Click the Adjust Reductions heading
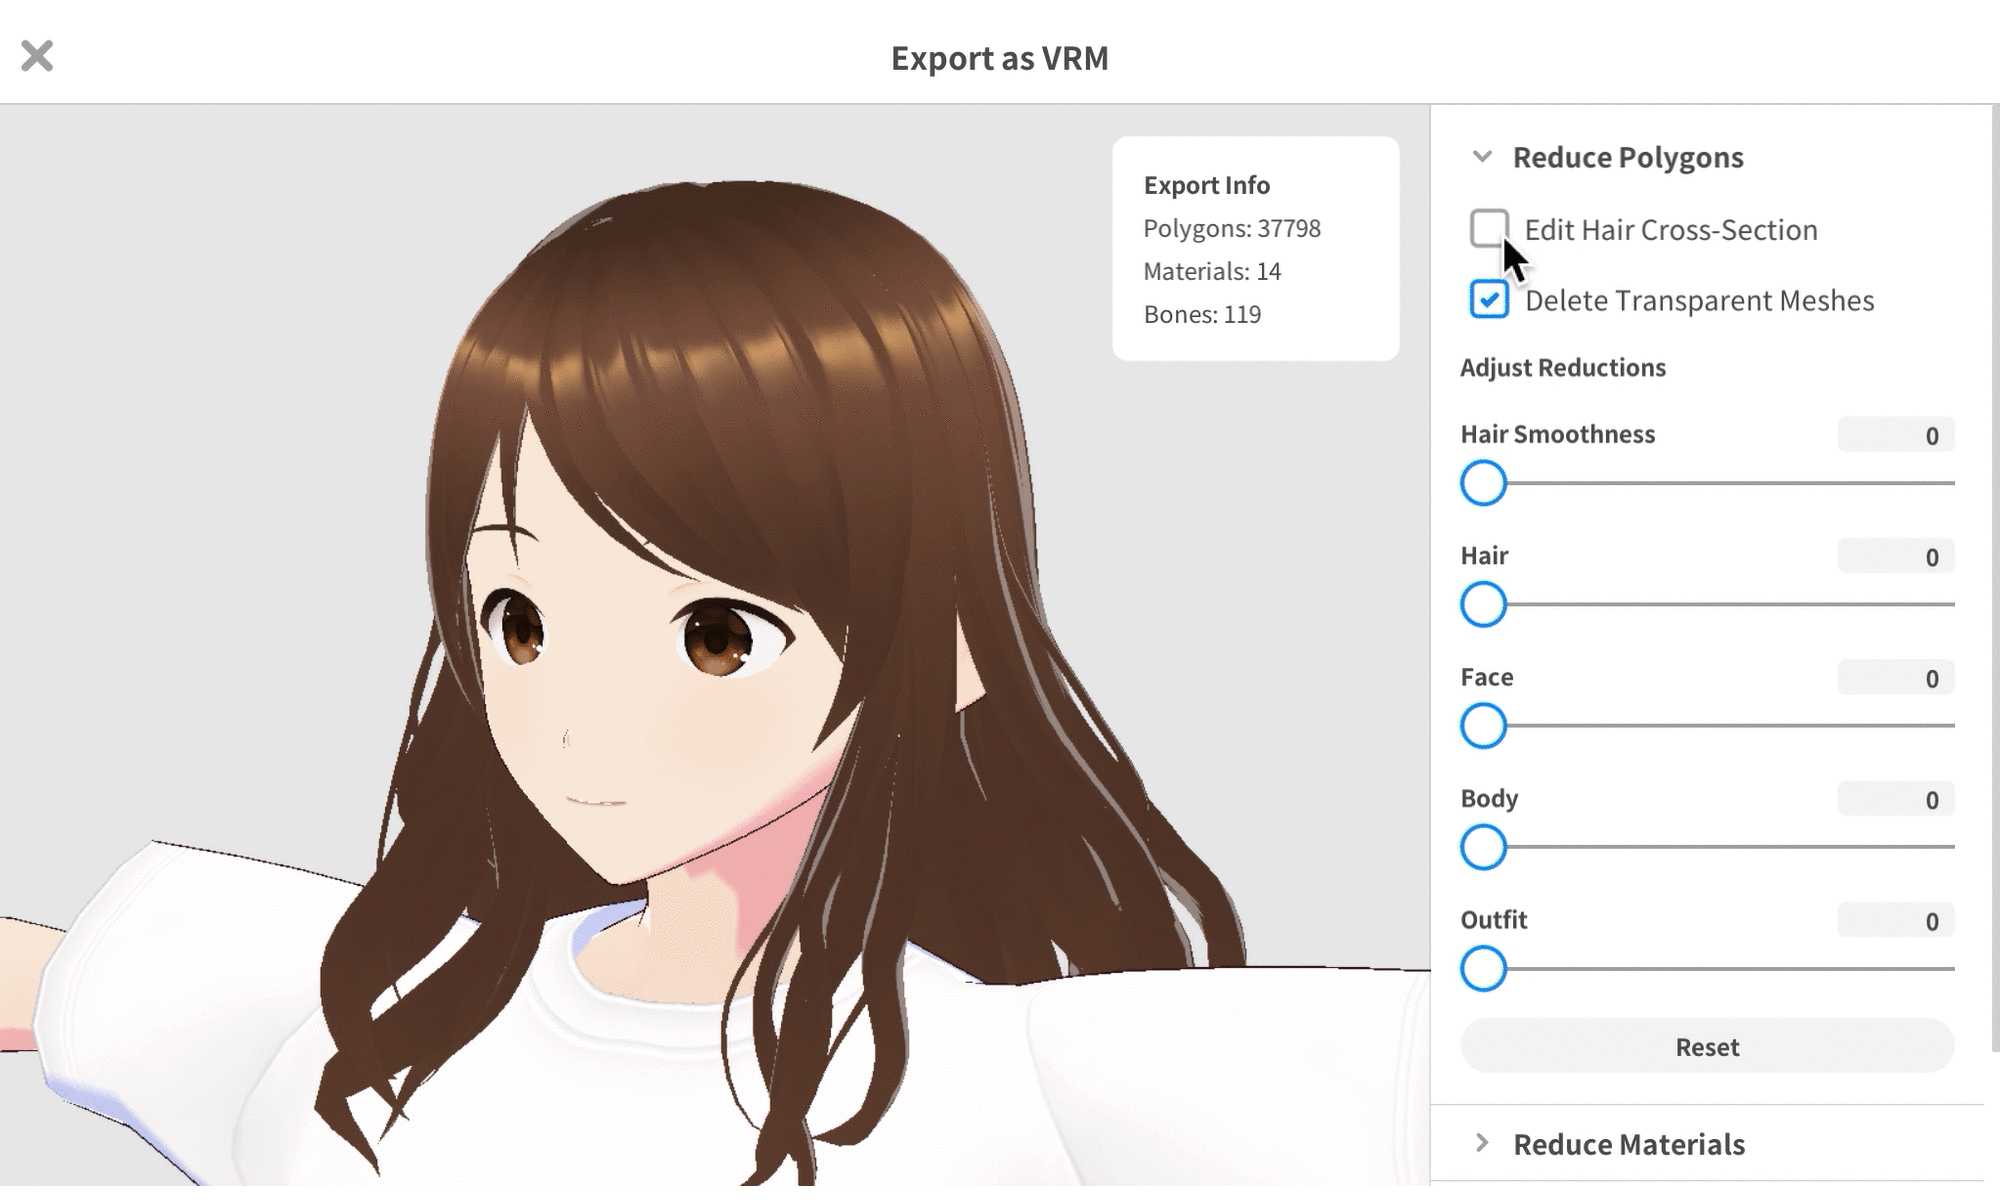The image size is (2000, 1200). (x=1563, y=367)
